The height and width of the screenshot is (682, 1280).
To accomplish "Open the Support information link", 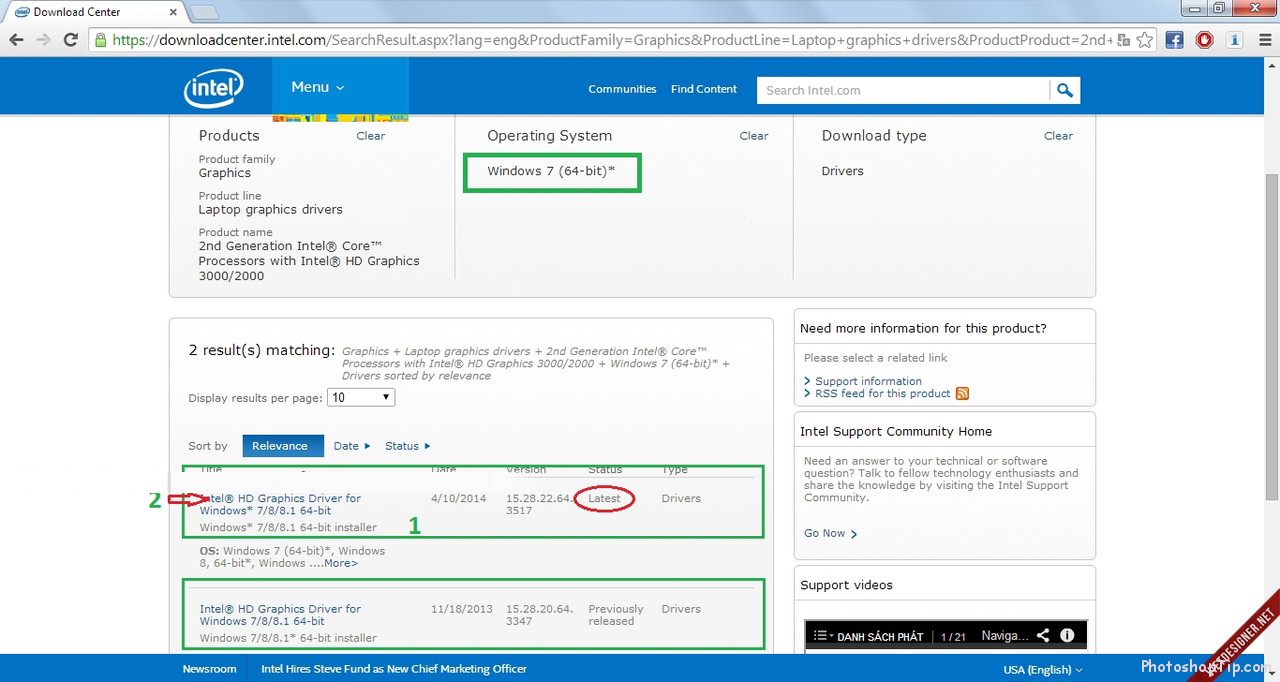I will pos(868,381).
